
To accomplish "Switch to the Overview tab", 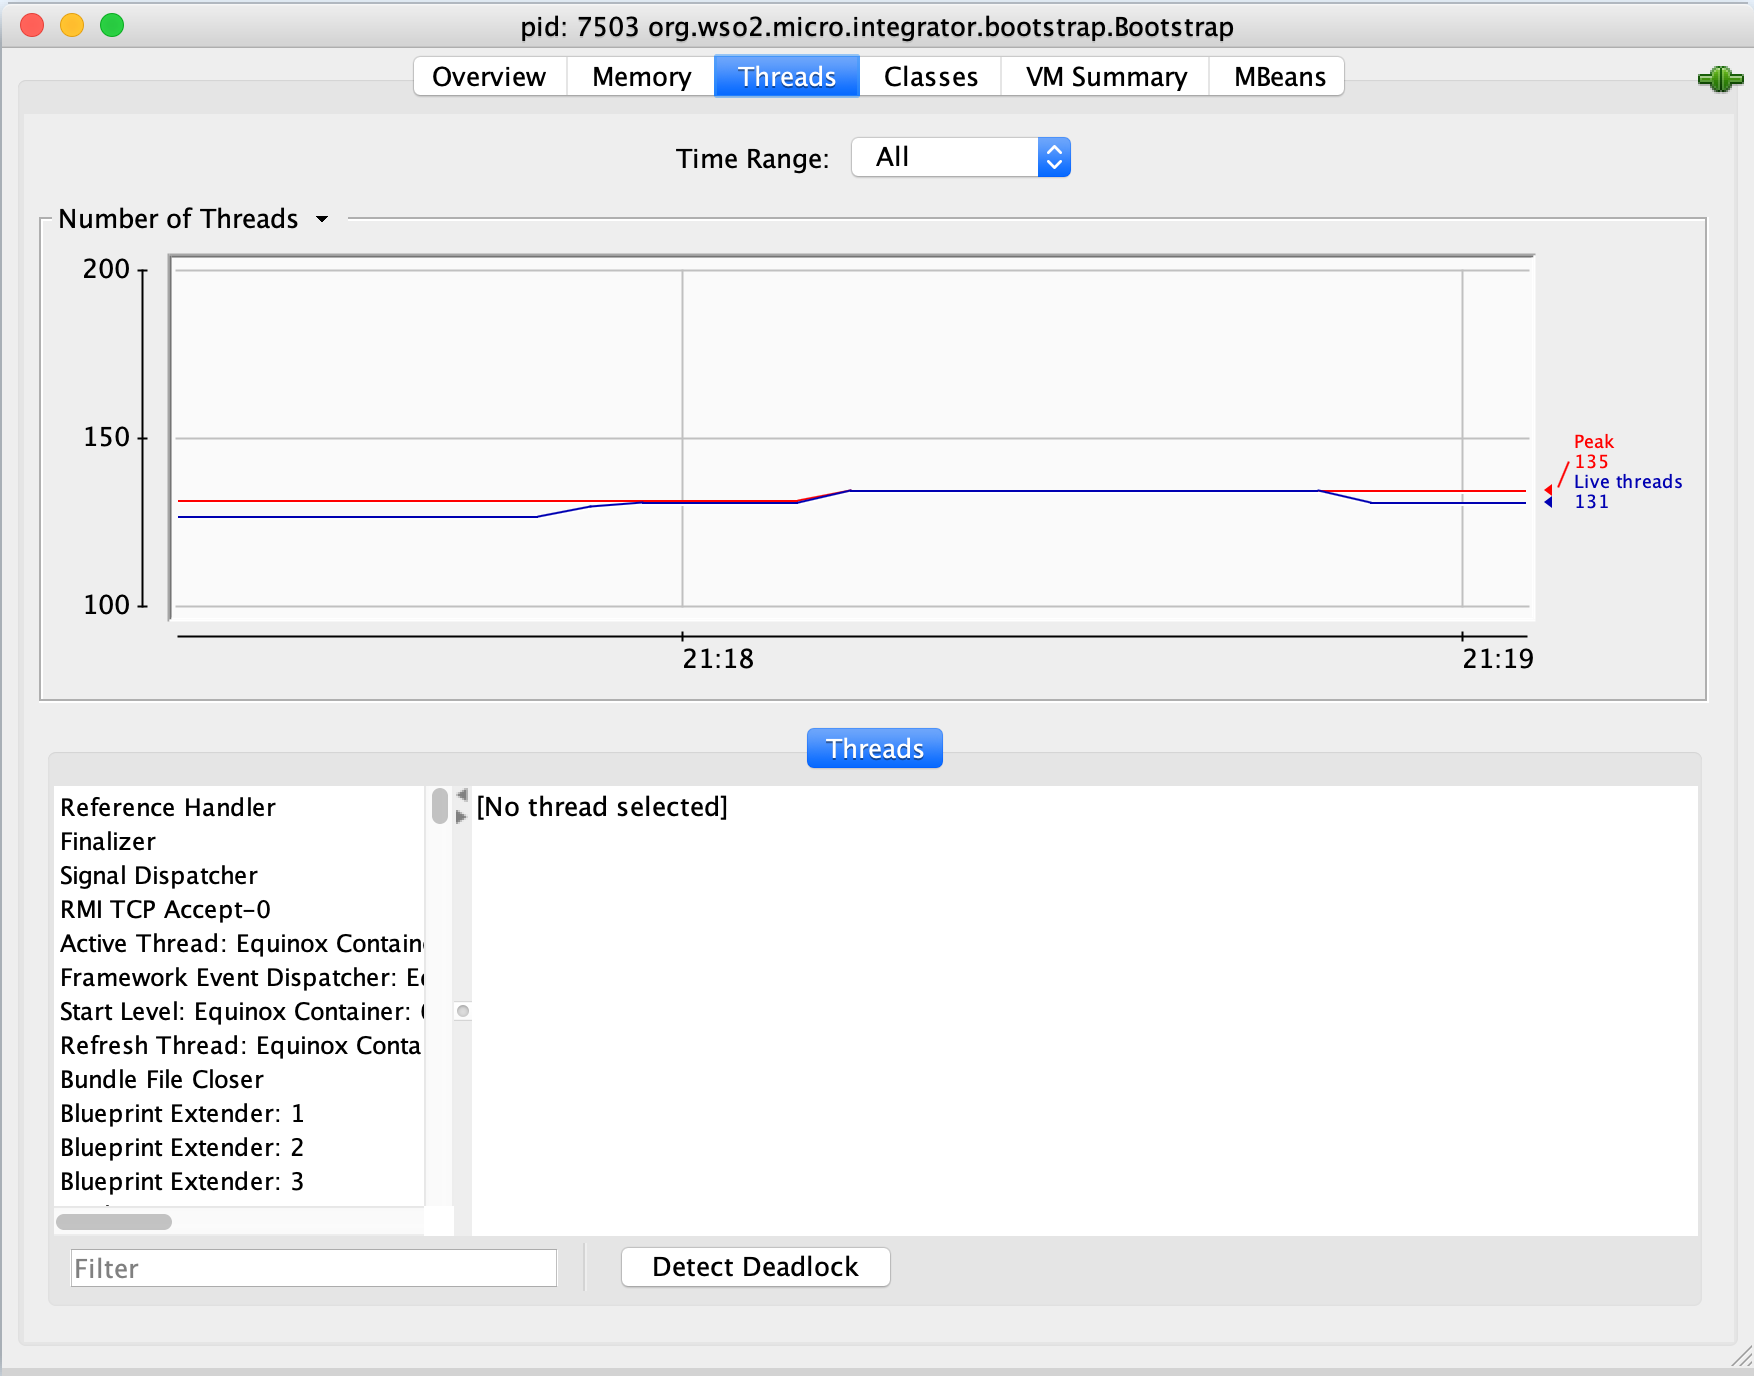I will (488, 76).
